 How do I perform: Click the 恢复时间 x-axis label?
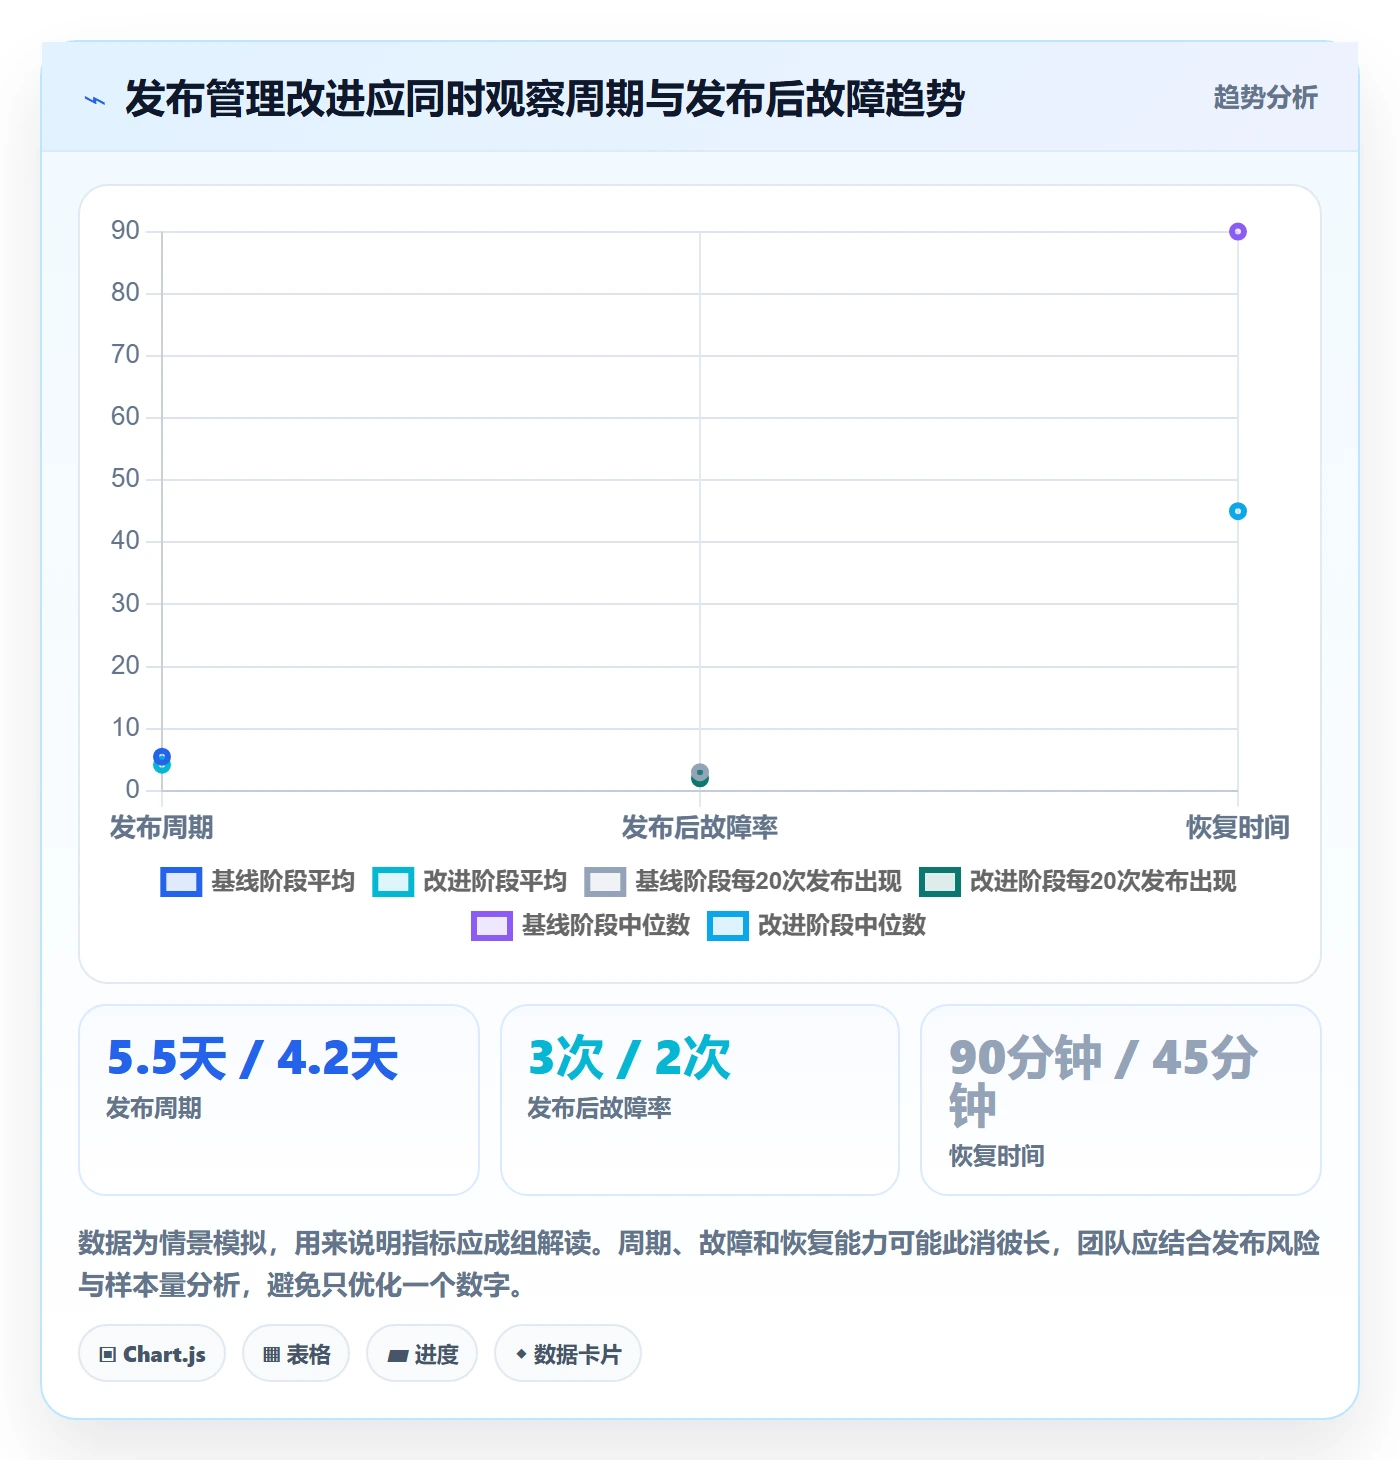click(1238, 828)
